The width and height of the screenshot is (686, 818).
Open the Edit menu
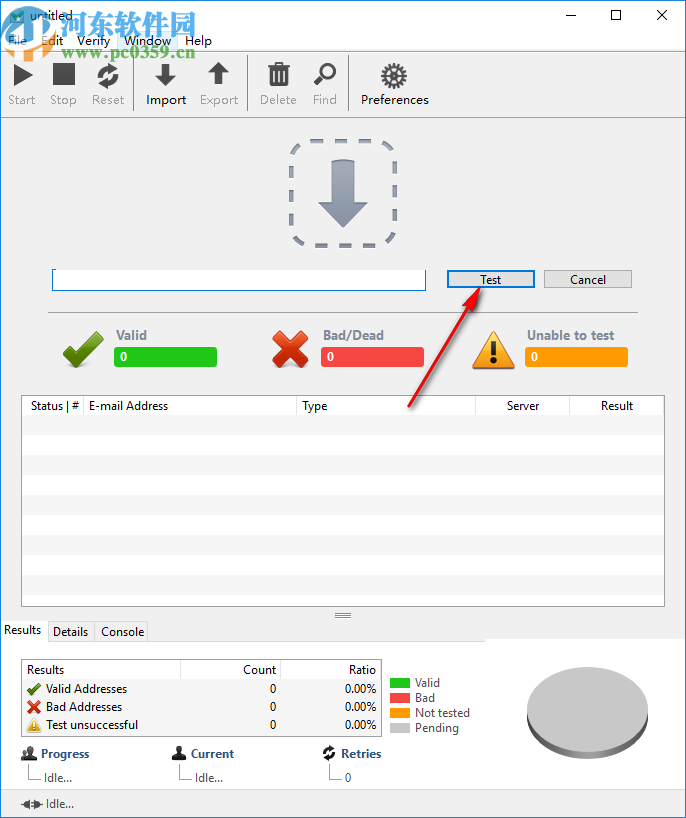(52, 41)
